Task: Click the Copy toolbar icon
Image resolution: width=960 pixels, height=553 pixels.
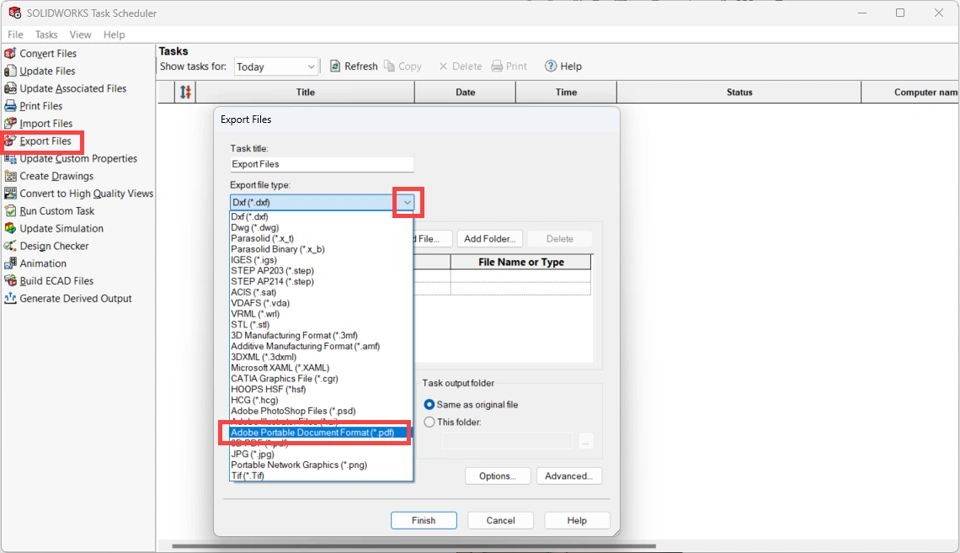Action: pyautogui.click(x=389, y=66)
